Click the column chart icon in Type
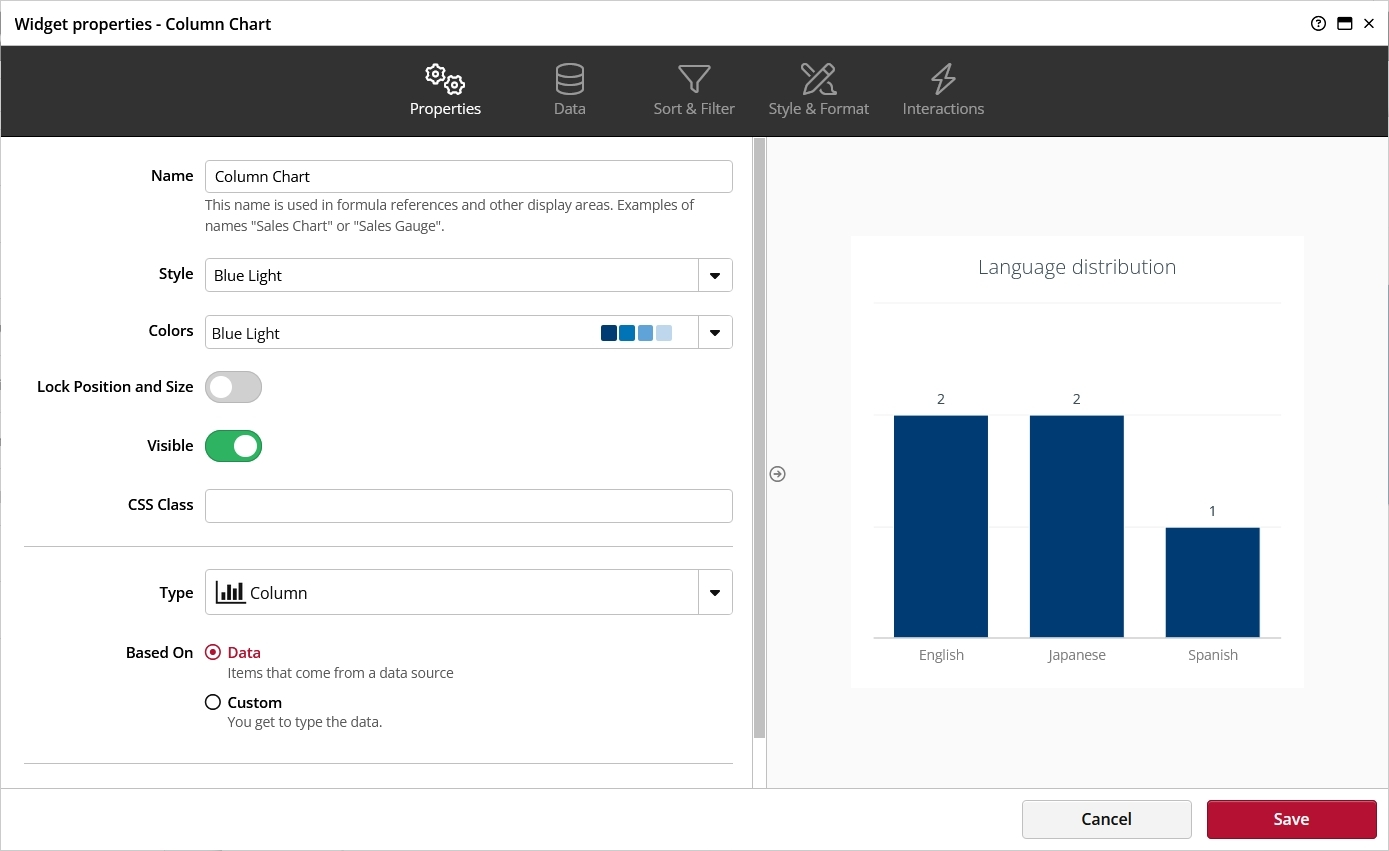1389x851 pixels. click(x=230, y=592)
